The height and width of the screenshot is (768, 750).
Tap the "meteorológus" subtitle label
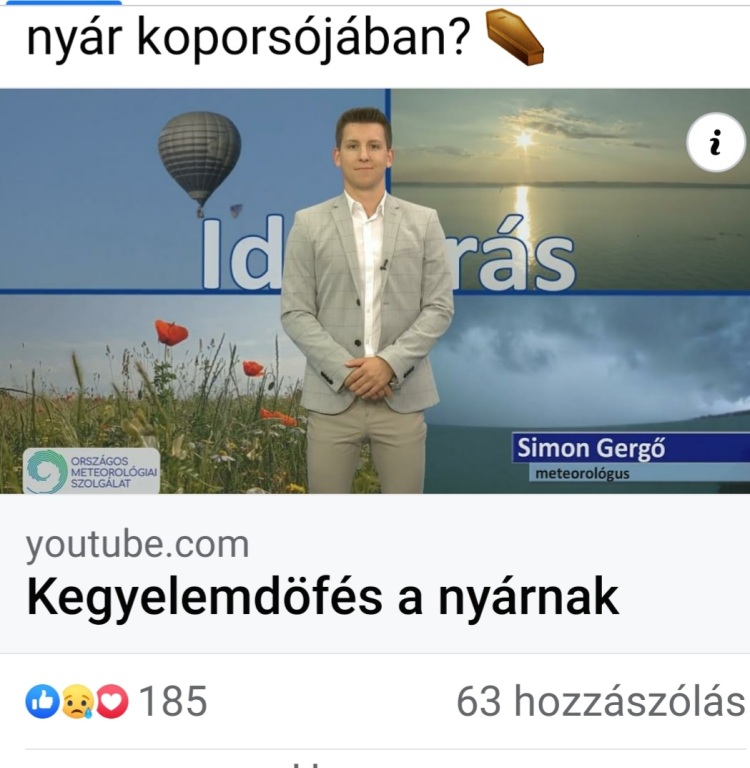(x=582, y=474)
